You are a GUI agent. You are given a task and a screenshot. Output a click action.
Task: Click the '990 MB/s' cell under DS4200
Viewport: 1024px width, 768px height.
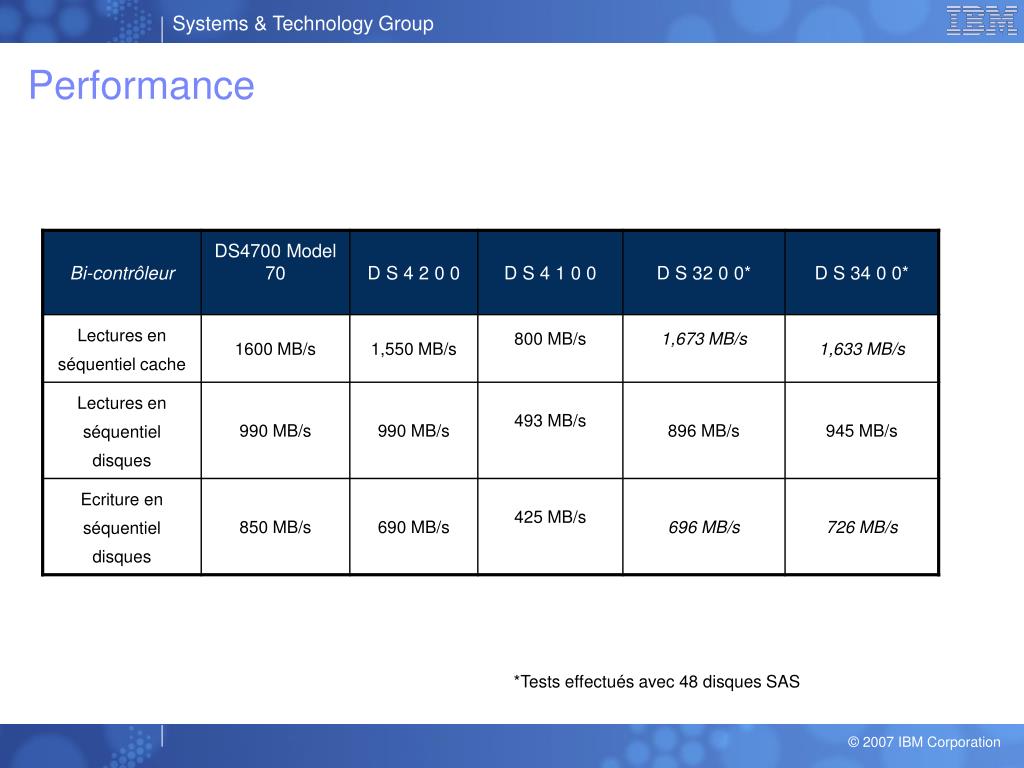[413, 431]
